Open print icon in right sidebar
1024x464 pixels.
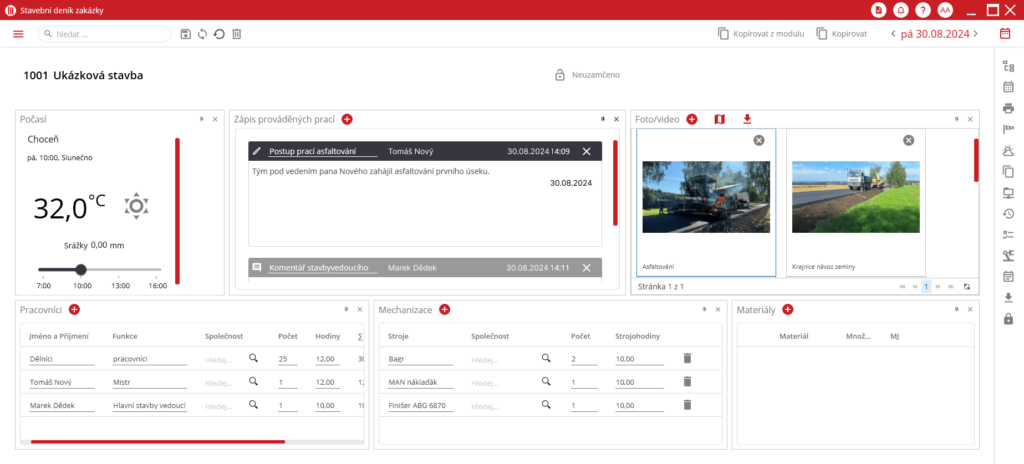[1008, 108]
